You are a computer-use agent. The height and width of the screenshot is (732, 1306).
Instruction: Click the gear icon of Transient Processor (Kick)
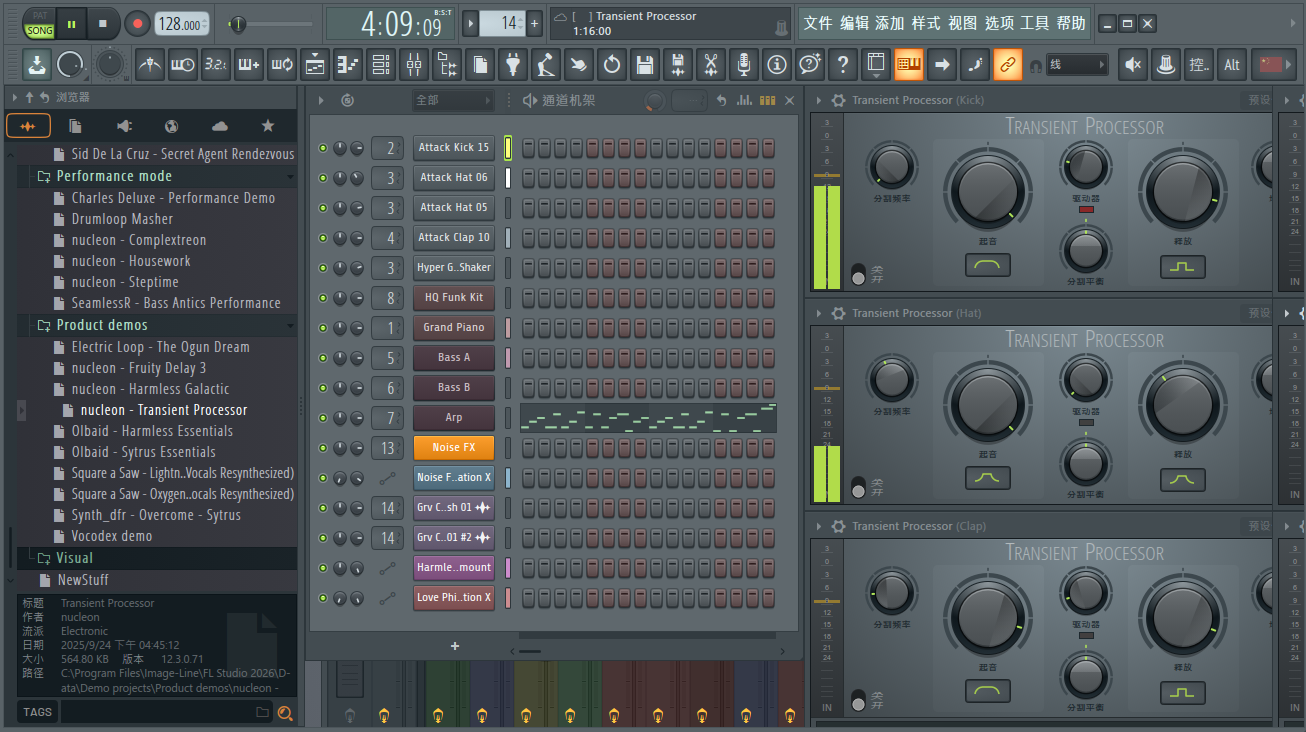tap(839, 100)
